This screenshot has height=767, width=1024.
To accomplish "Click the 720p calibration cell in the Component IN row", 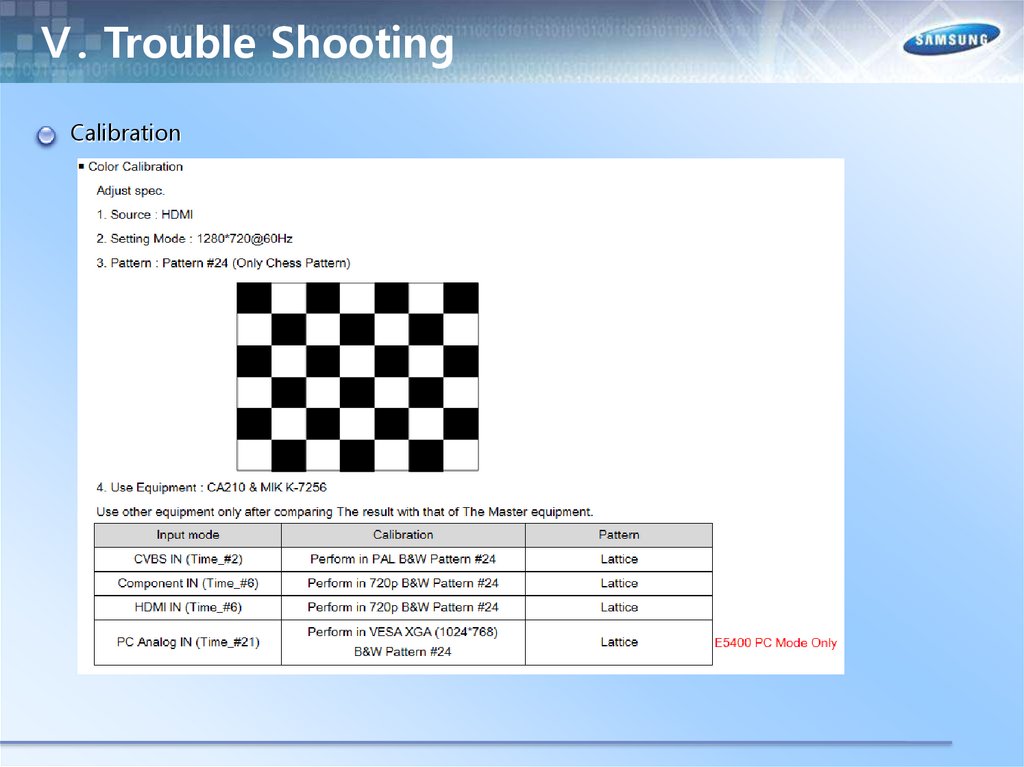I will pyautogui.click(x=403, y=583).
